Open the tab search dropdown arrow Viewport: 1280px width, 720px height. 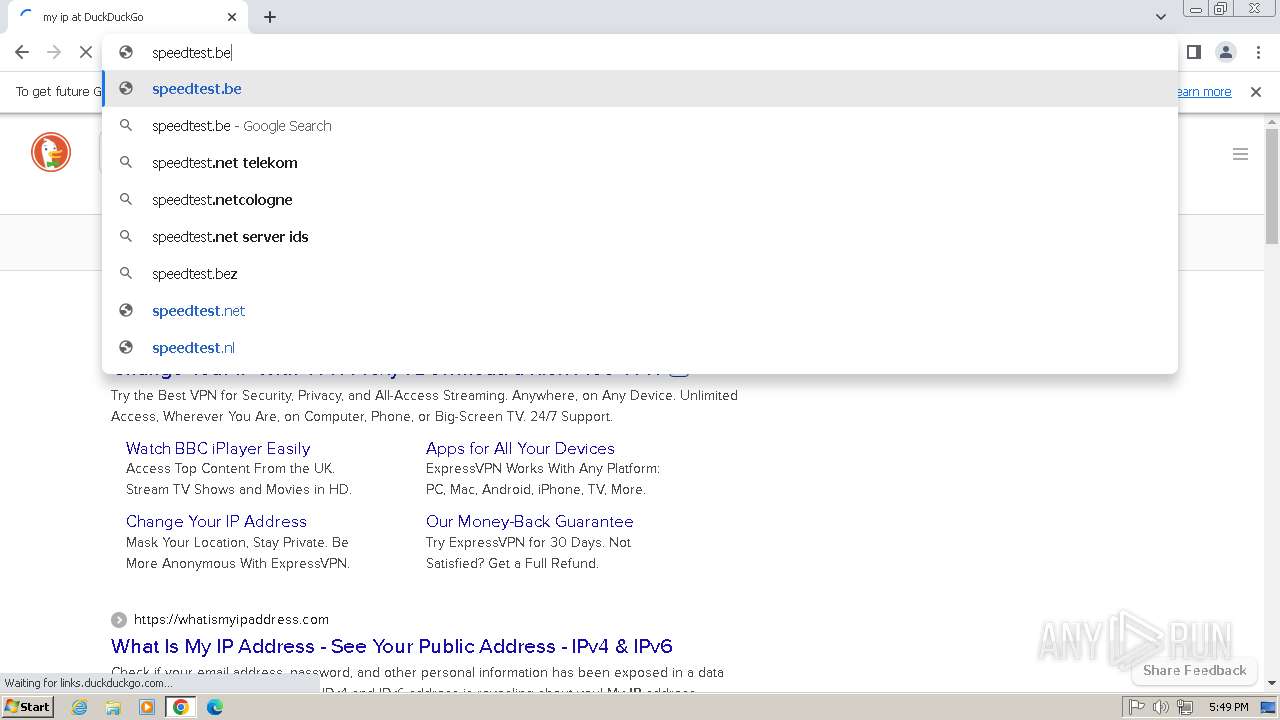(1160, 17)
